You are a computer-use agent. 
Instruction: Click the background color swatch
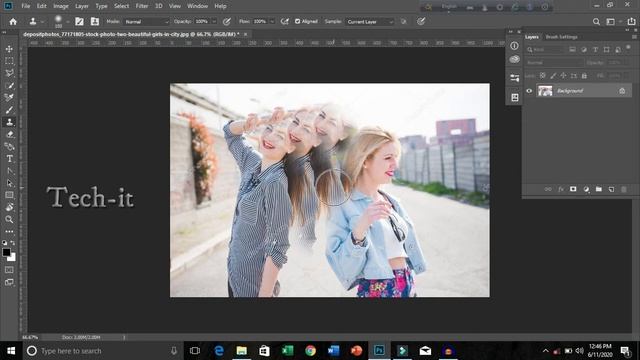[12, 258]
